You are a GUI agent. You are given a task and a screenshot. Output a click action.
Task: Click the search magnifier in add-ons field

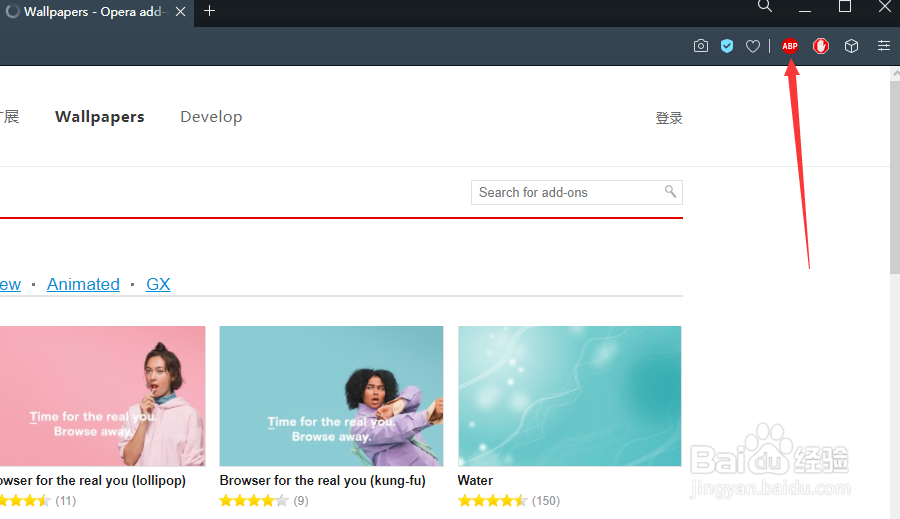coord(670,191)
